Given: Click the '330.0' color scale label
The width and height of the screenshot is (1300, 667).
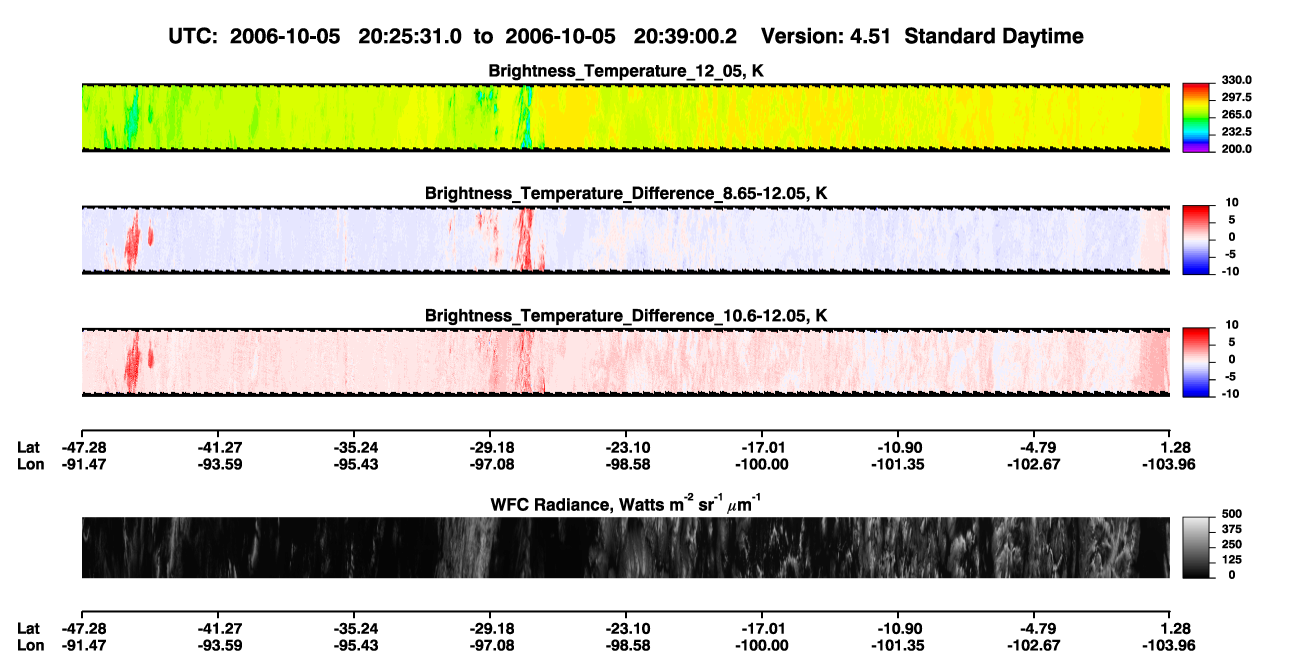Looking at the screenshot, I should (x=1236, y=81).
